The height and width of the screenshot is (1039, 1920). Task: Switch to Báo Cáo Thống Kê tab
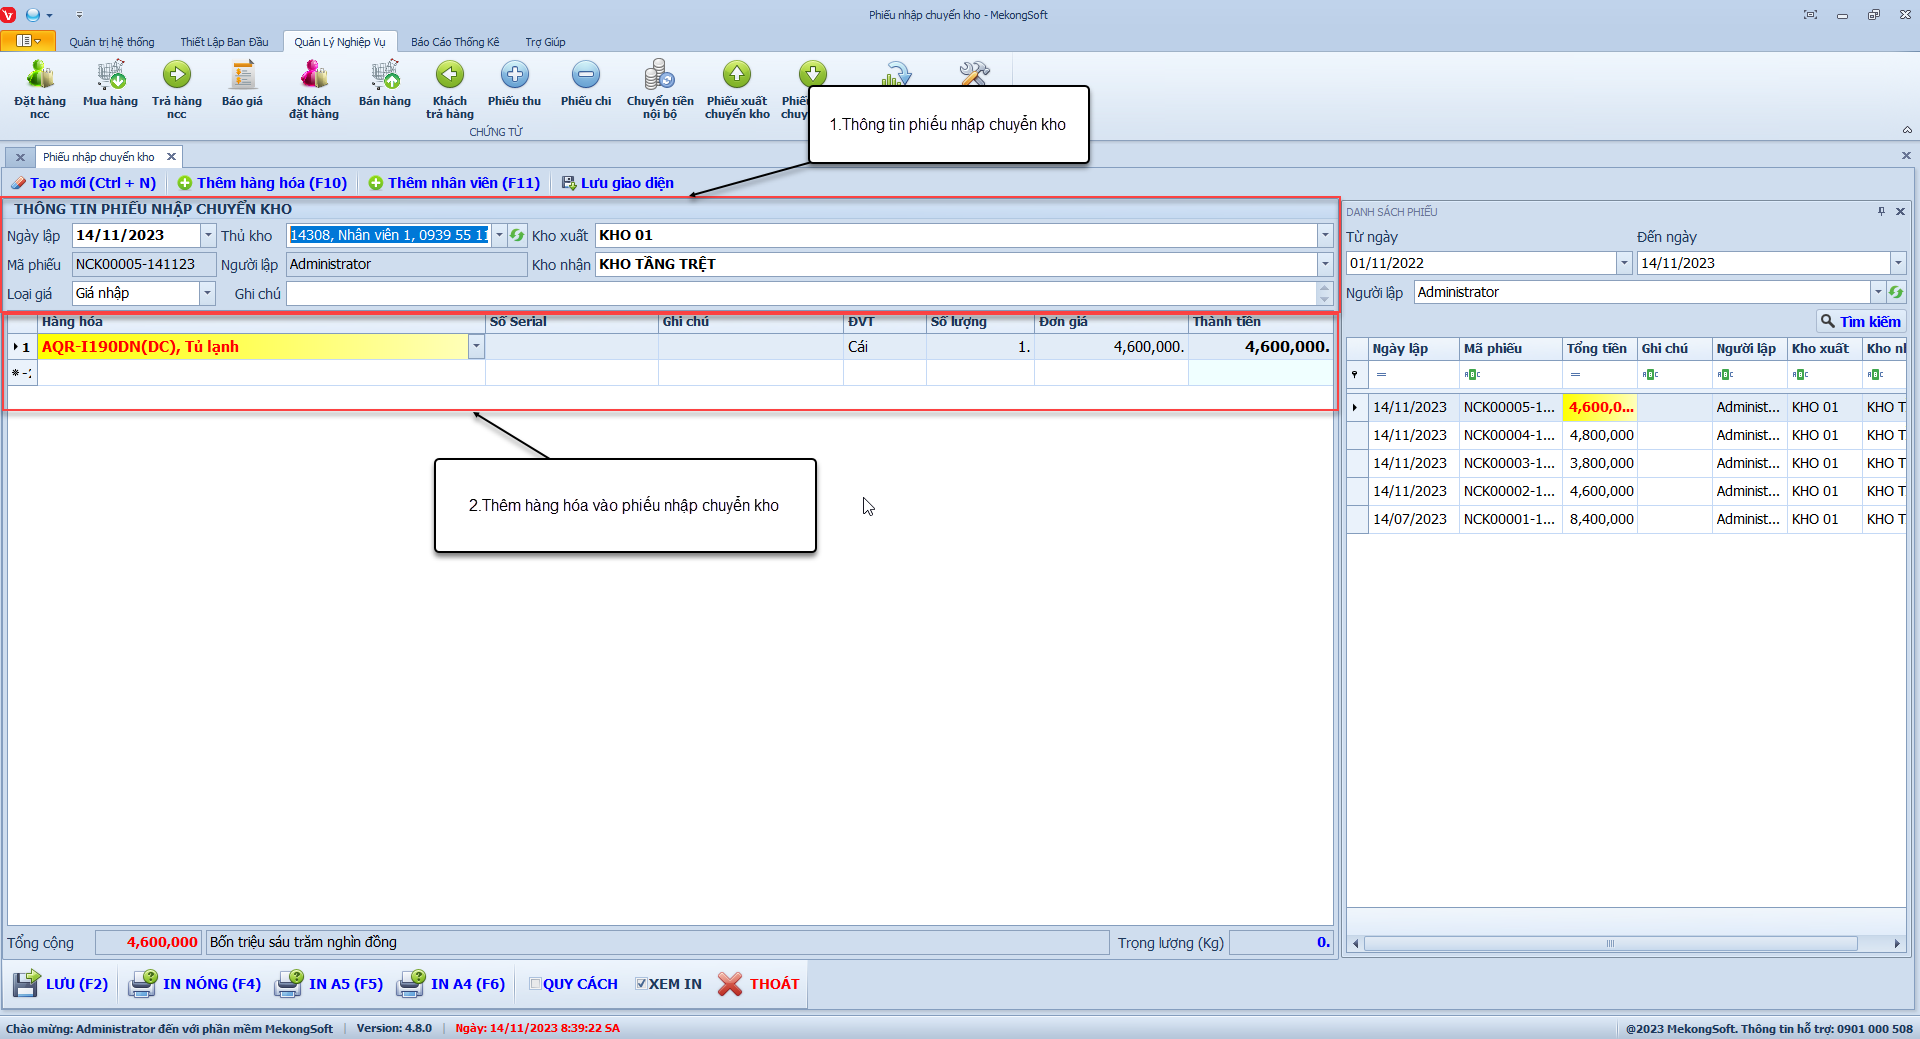pos(455,42)
